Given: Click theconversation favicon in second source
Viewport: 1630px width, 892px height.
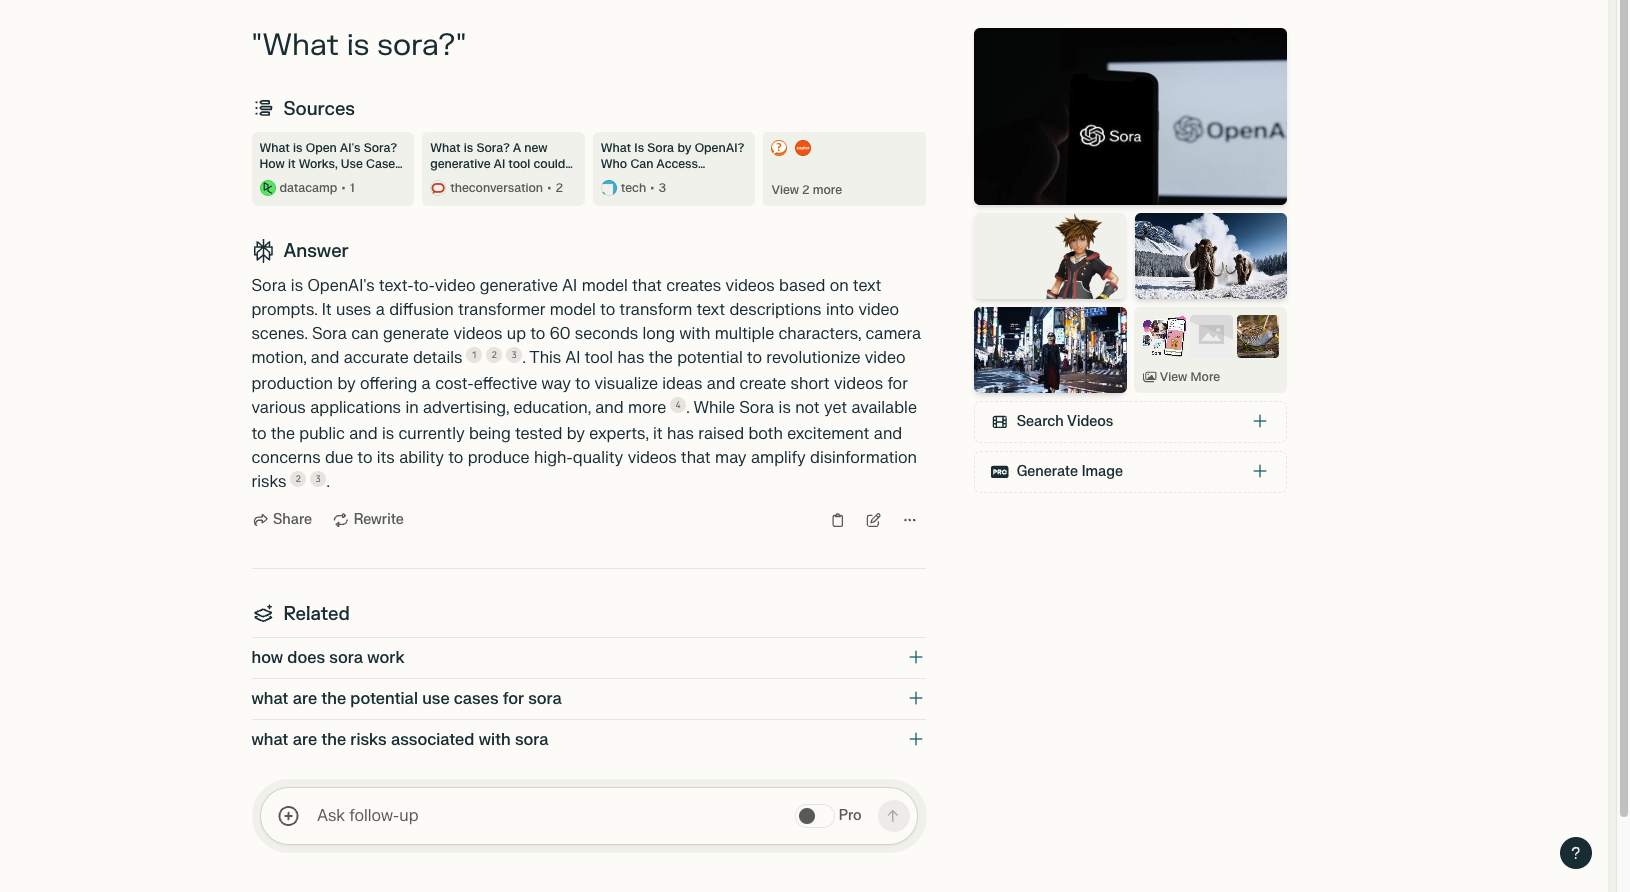Looking at the screenshot, I should (438, 188).
